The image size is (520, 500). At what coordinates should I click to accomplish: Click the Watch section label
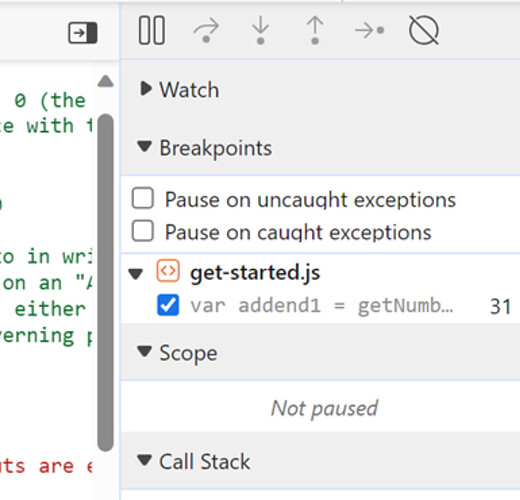189,90
